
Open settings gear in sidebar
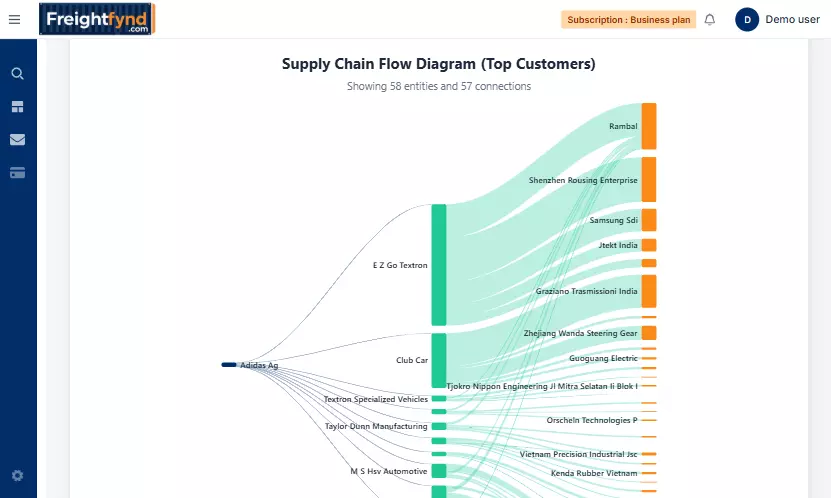pos(17,476)
